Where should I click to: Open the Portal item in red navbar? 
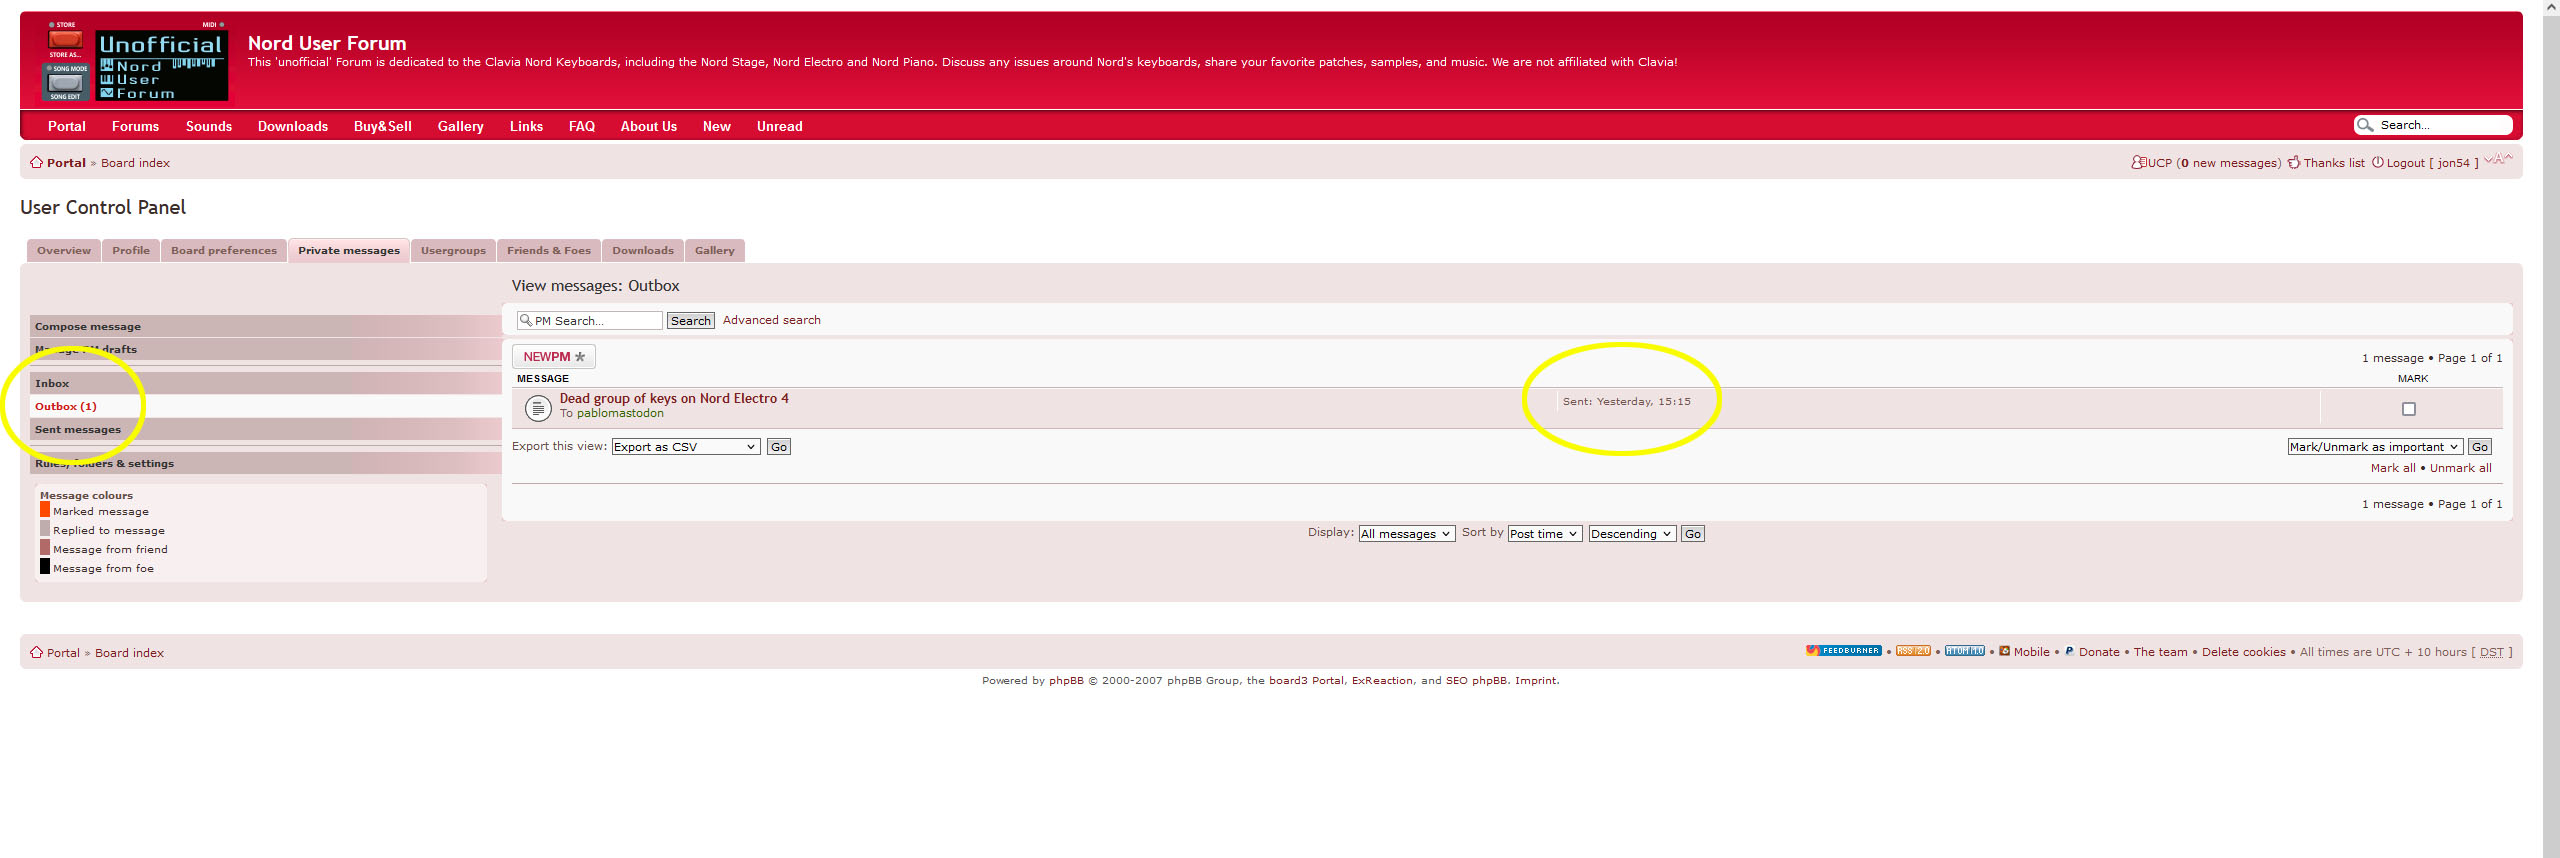click(x=67, y=126)
